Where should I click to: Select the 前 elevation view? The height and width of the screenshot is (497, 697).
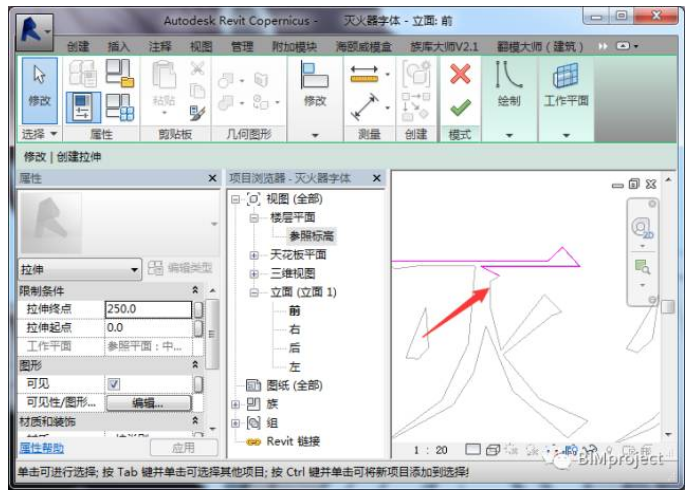tap(294, 311)
